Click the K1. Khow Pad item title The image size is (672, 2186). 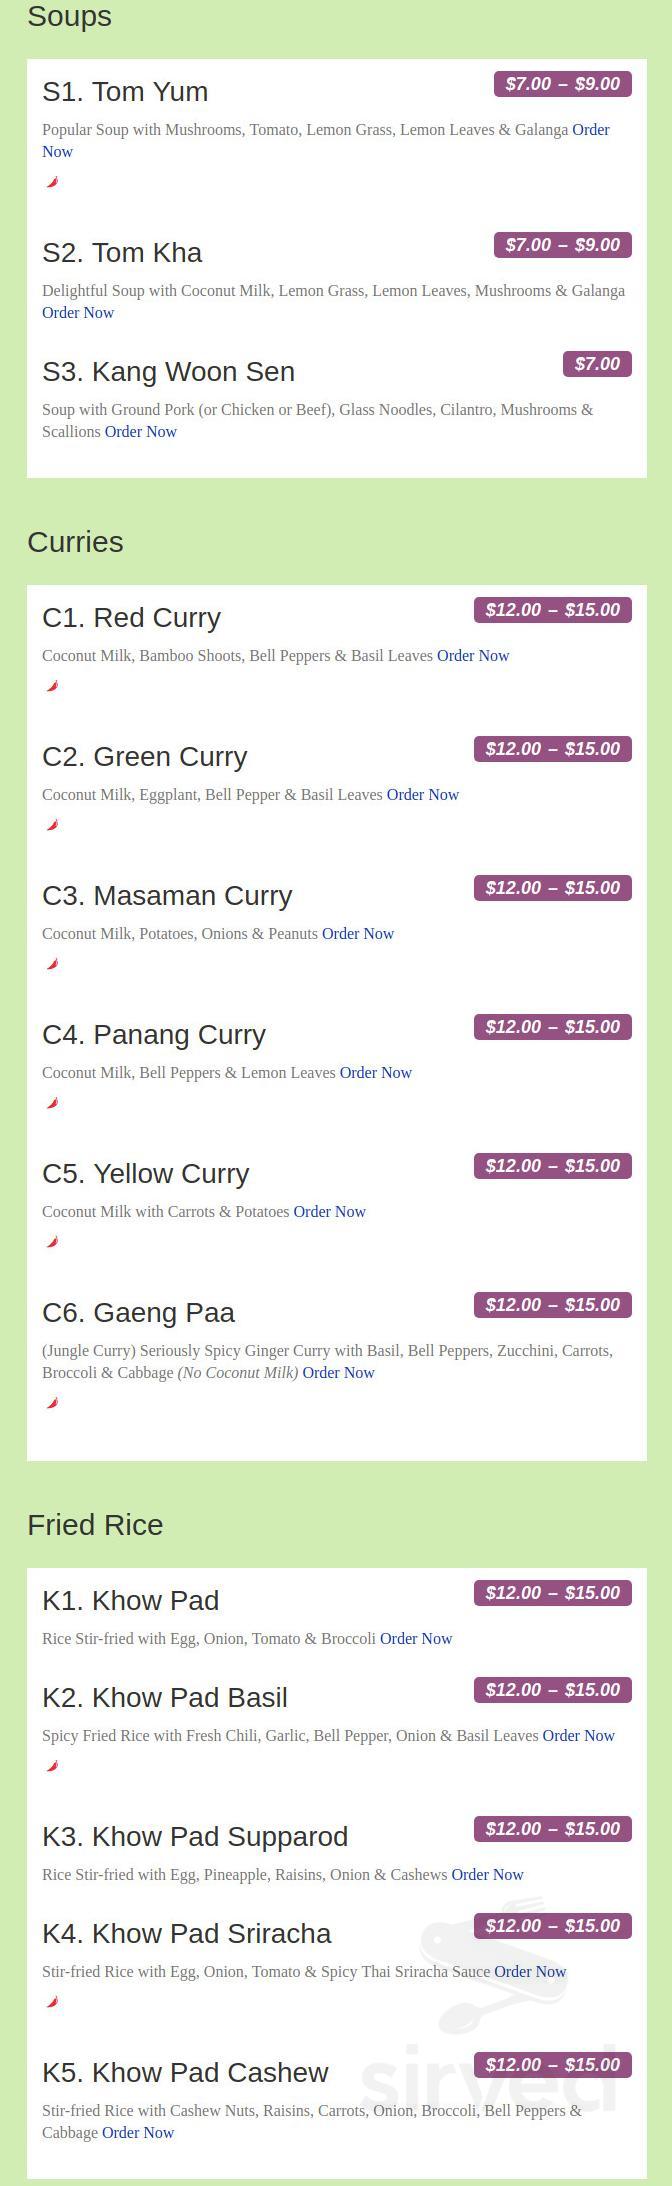point(130,1600)
